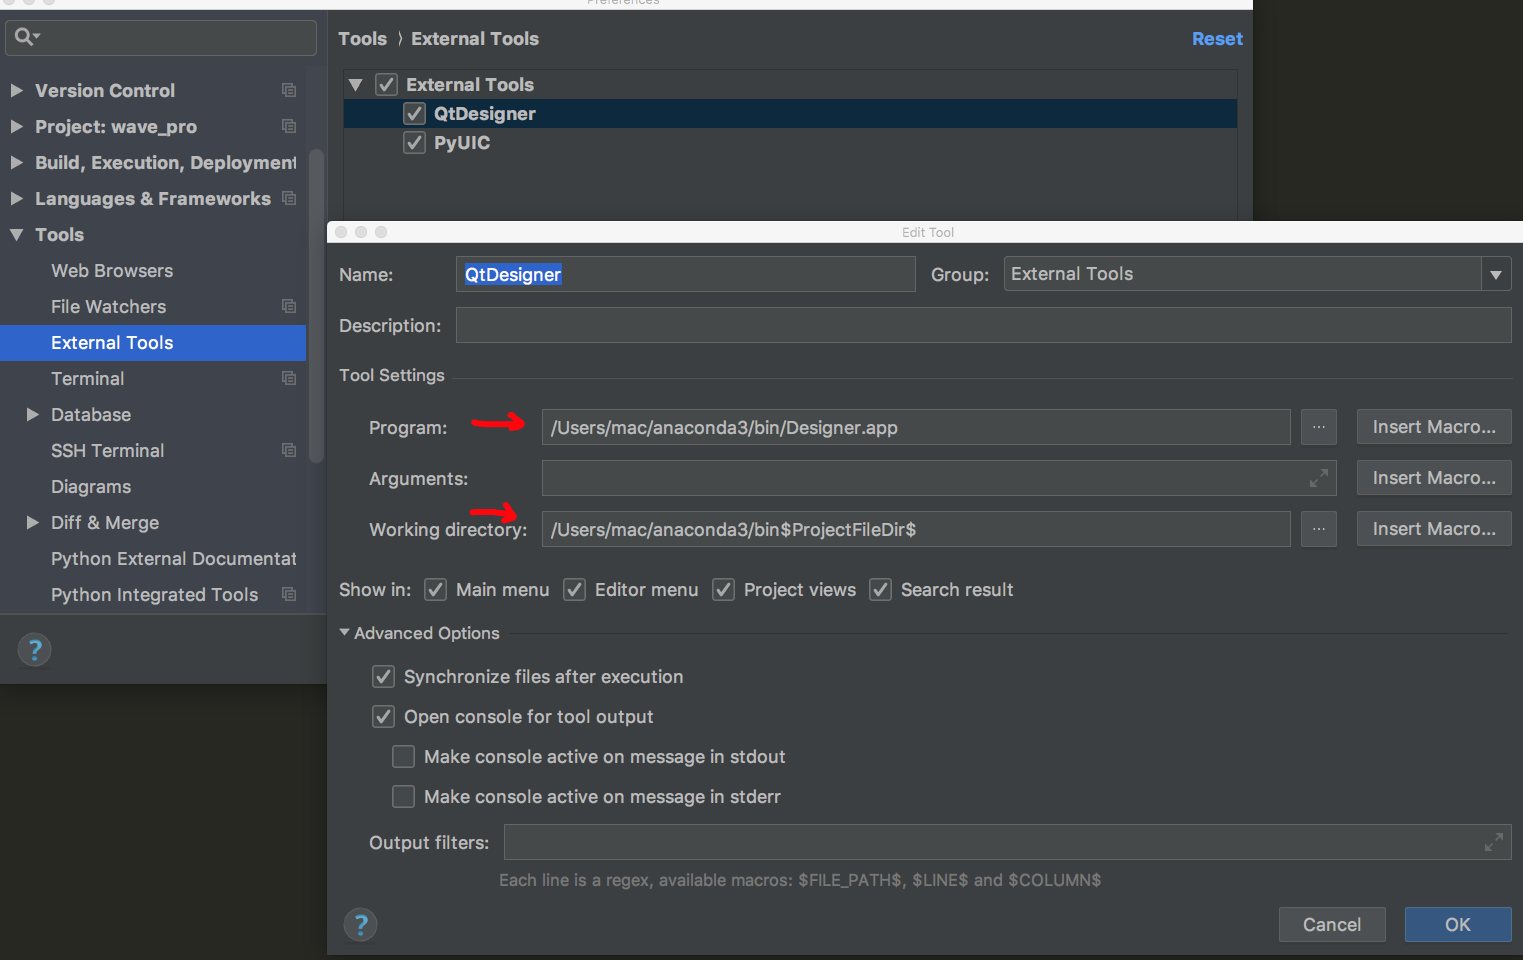This screenshot has width=1523, height=960.
Task: Browse for Working directory with ellipsis button
Action: click(x=1318, y=529)
